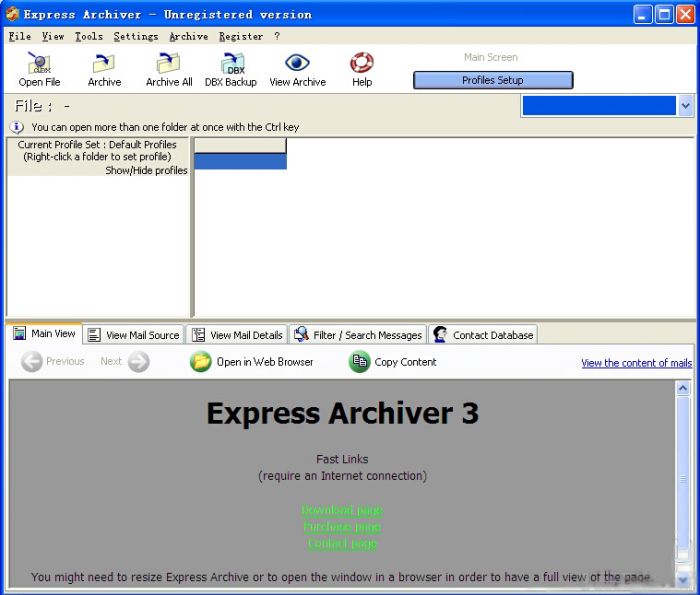The width and height of the screenshot is (700, 595).
Task: Click the Next arrow icon
Action: 138,362
